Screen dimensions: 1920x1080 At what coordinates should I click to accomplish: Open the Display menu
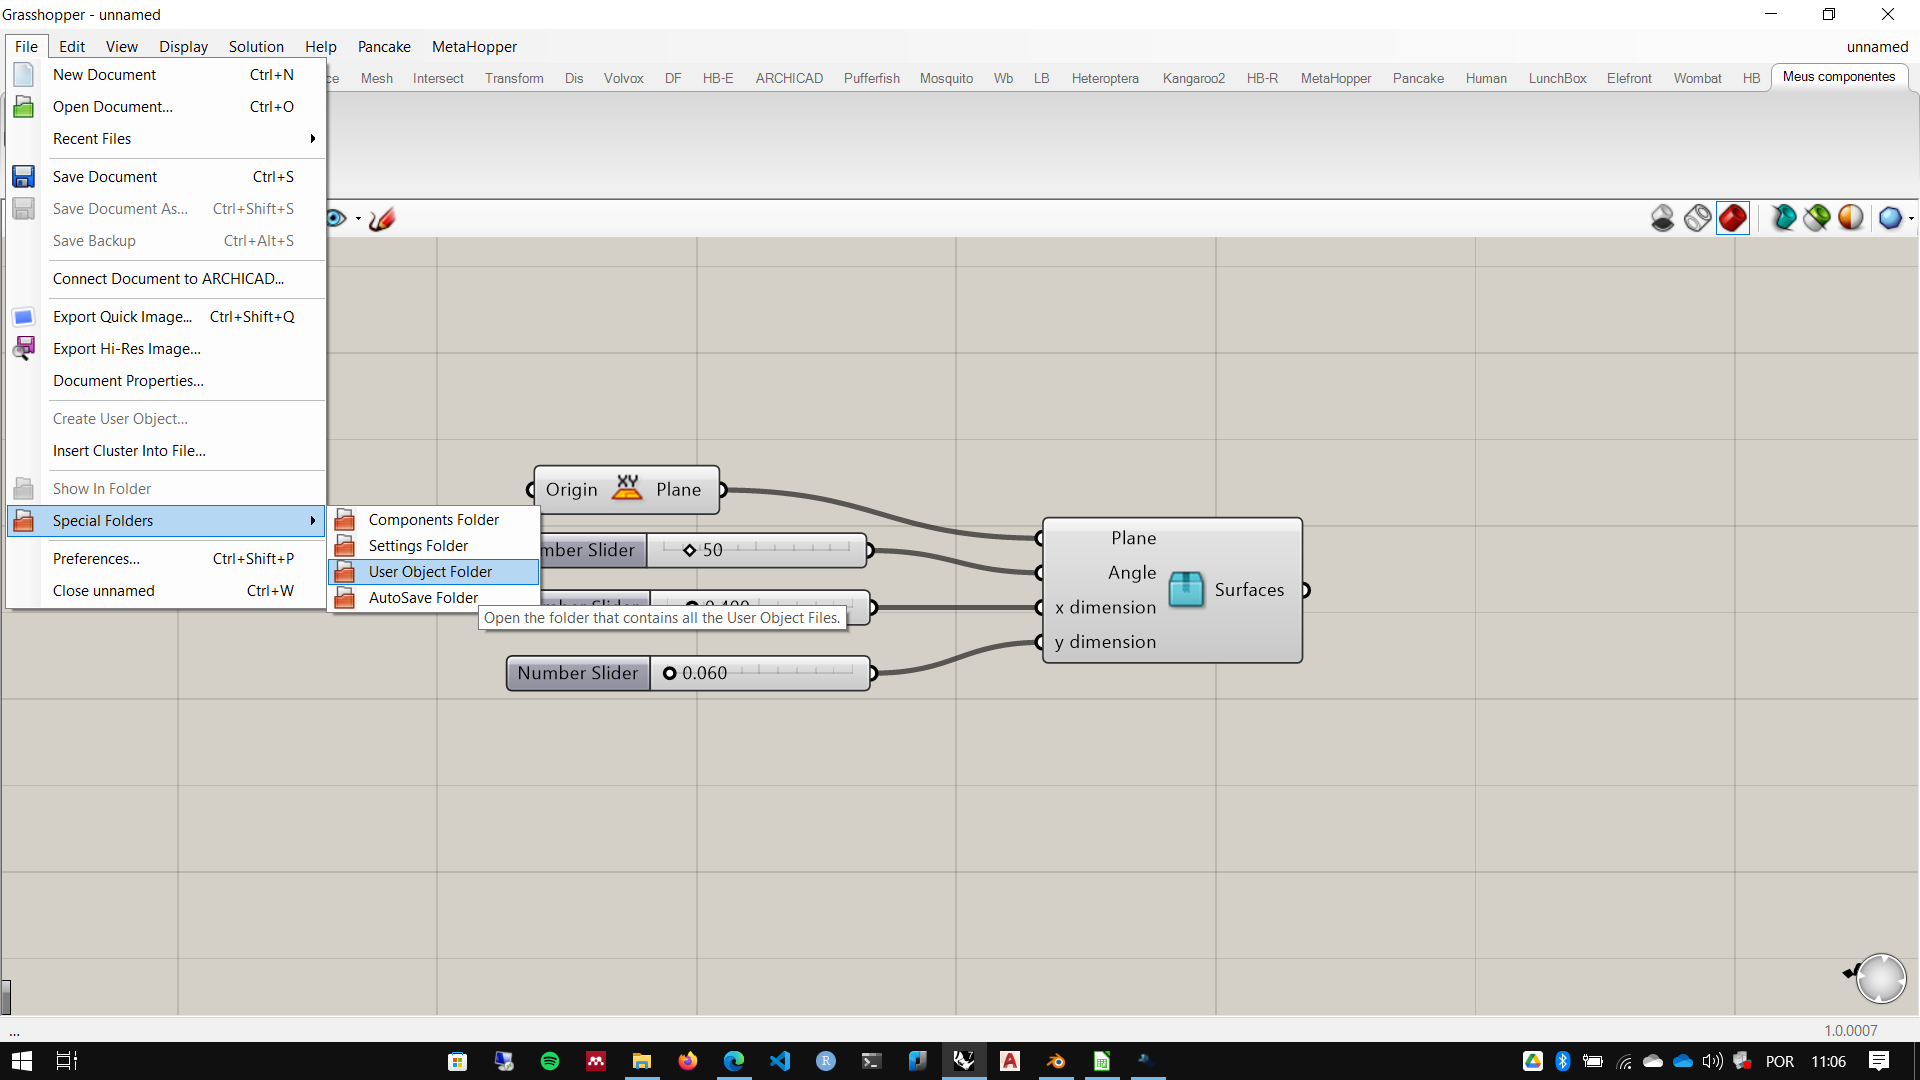pyautogui.click(x=183, y=47)
